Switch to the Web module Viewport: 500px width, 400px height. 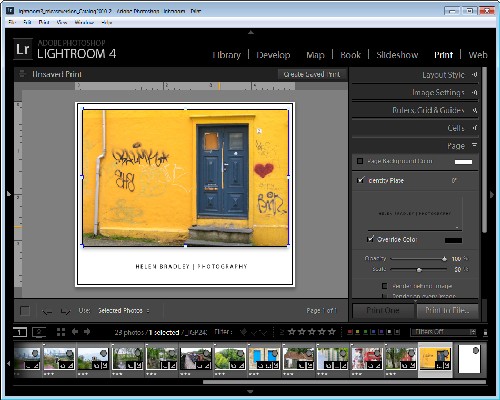[x=478, y=55]
